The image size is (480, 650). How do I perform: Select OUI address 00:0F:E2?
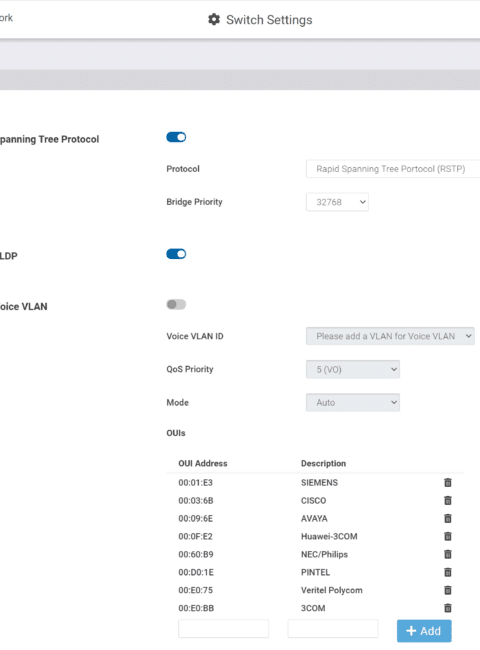pyautogui.click(x=196, y=536)
